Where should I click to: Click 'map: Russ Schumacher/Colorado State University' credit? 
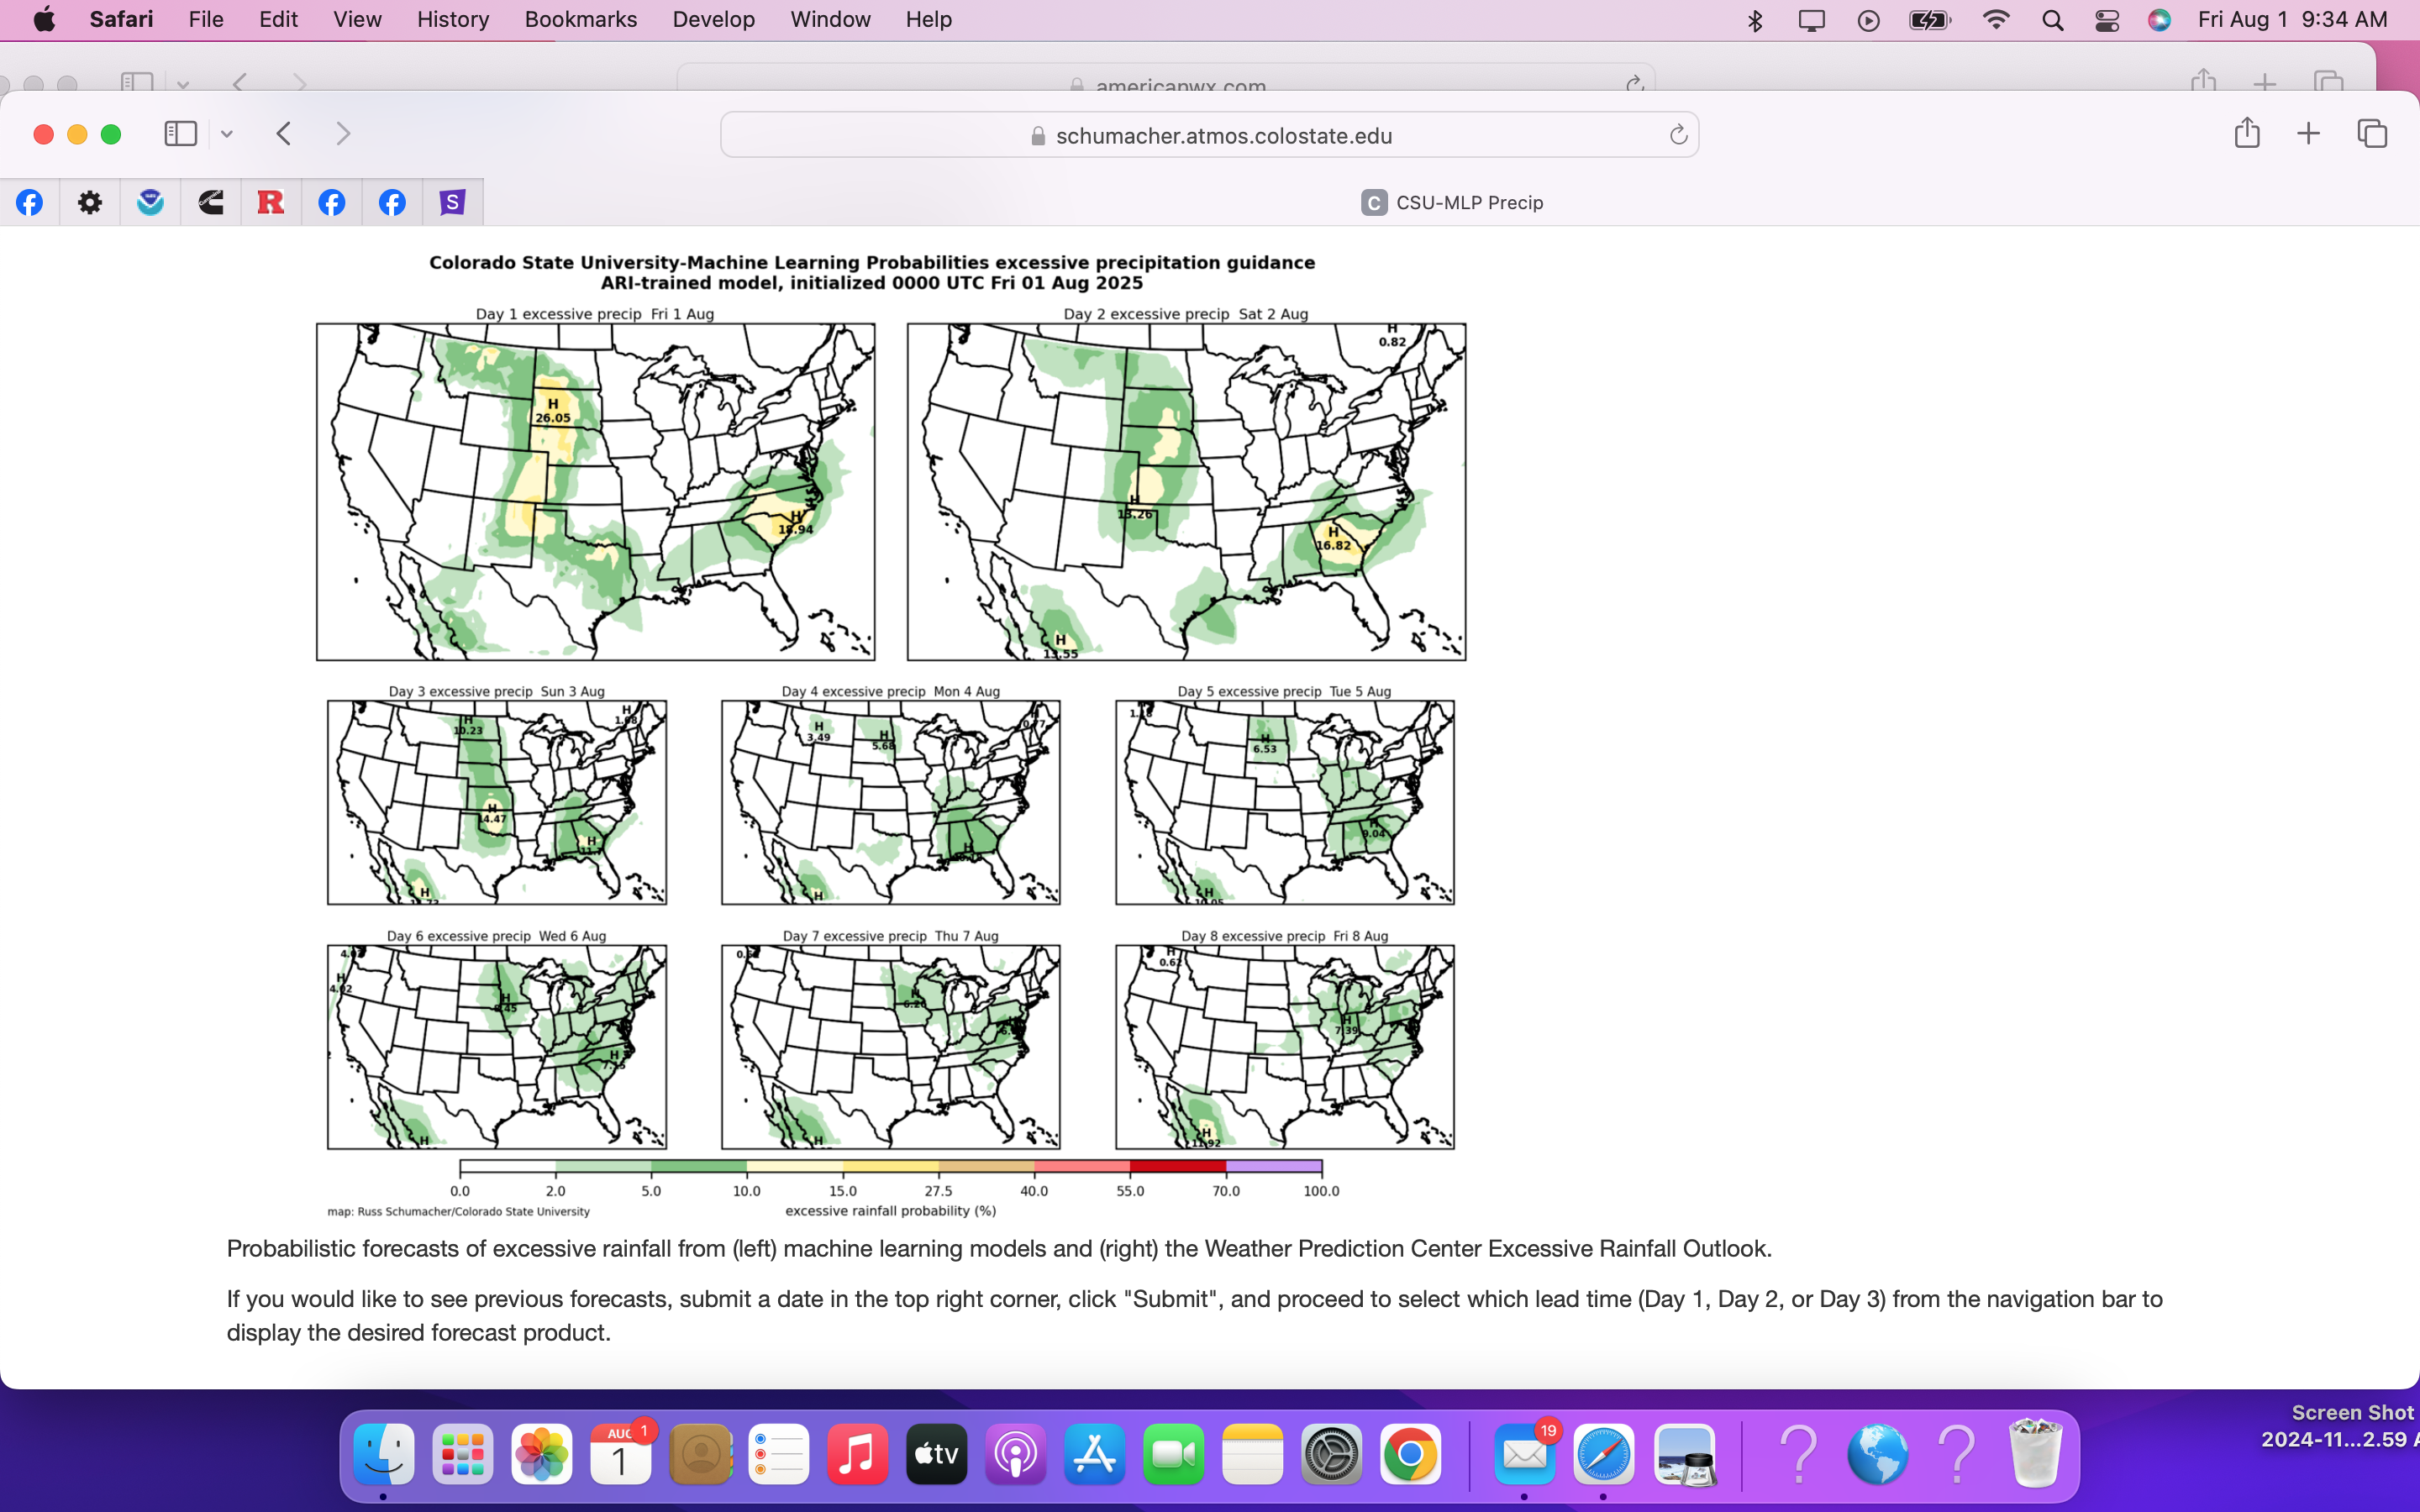[x=458, y=1212]
